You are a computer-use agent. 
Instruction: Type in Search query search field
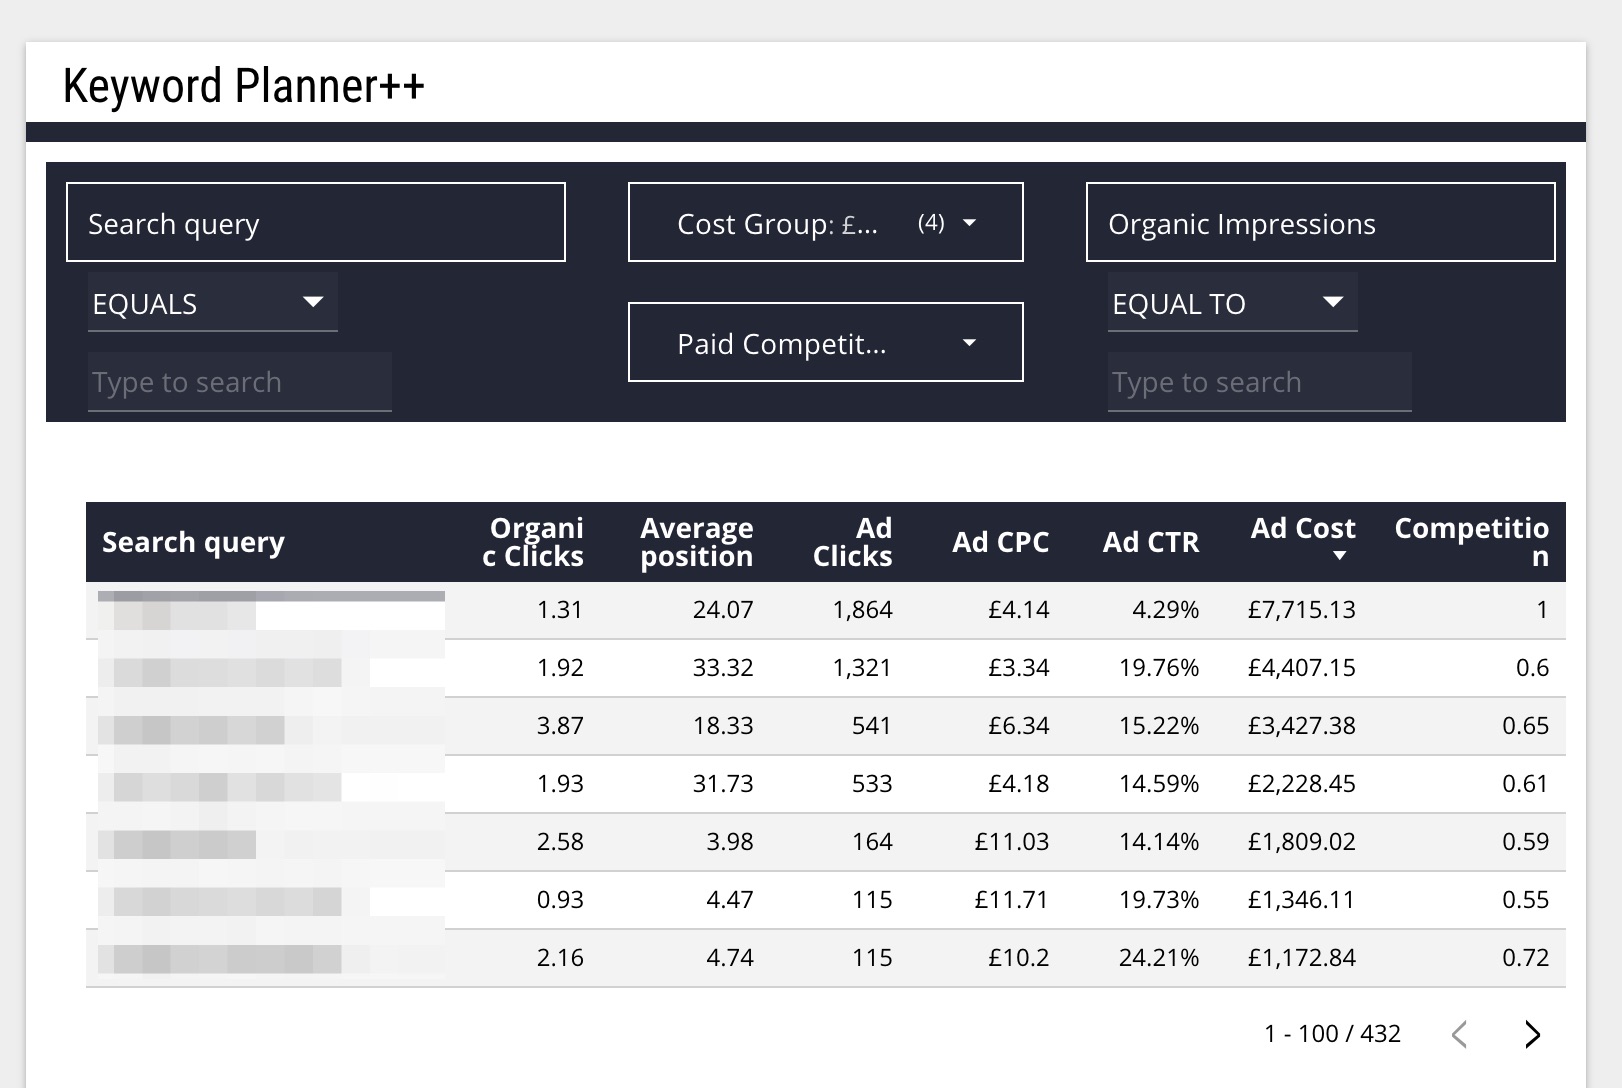tap(239, 382)
